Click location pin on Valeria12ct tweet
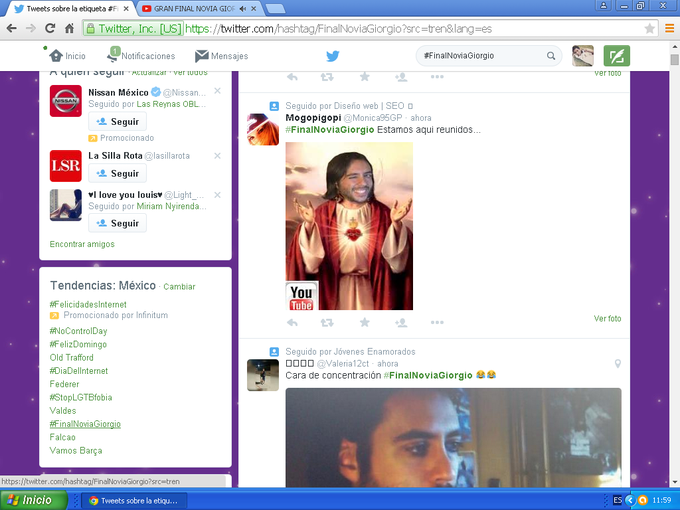The height and width of the screenshot is (510, 680). point(618,364)
